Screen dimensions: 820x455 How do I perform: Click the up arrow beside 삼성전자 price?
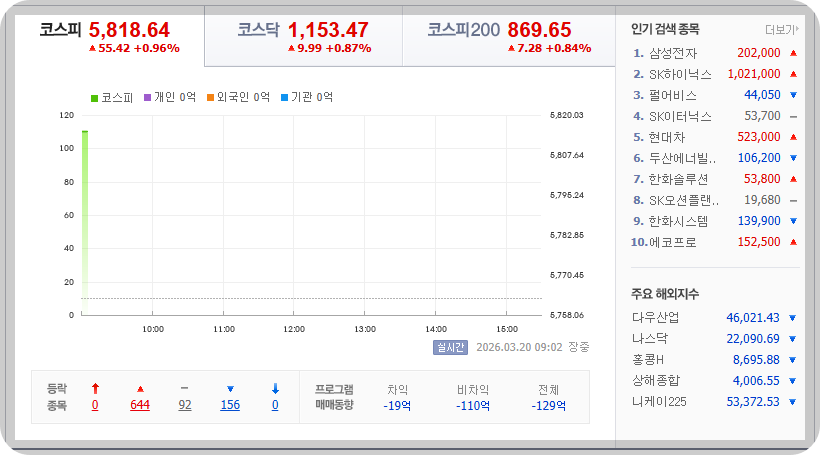pyautogui.click(x=793, y=53)
